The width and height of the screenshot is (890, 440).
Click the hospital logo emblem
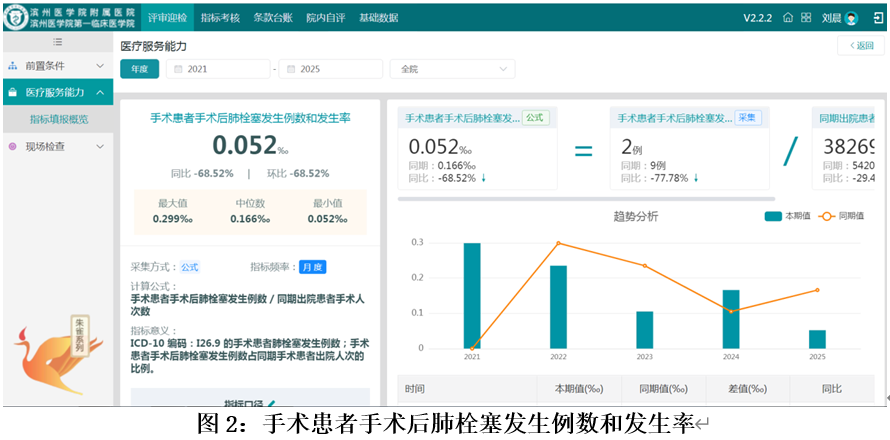tap(15, 16)
